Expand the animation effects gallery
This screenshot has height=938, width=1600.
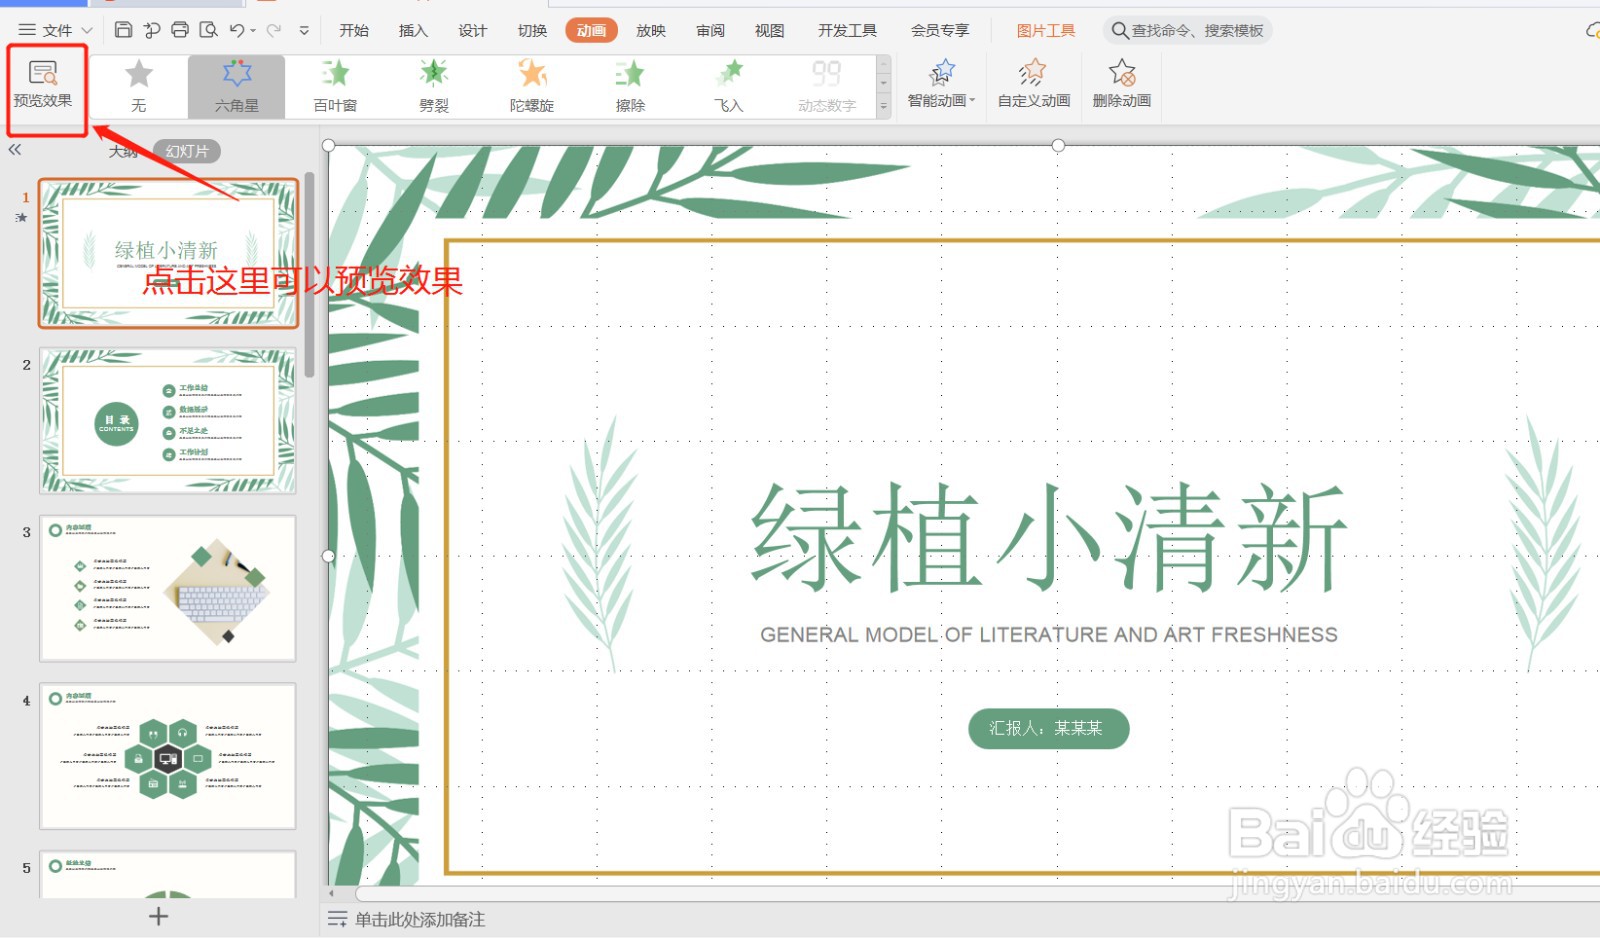883,105
